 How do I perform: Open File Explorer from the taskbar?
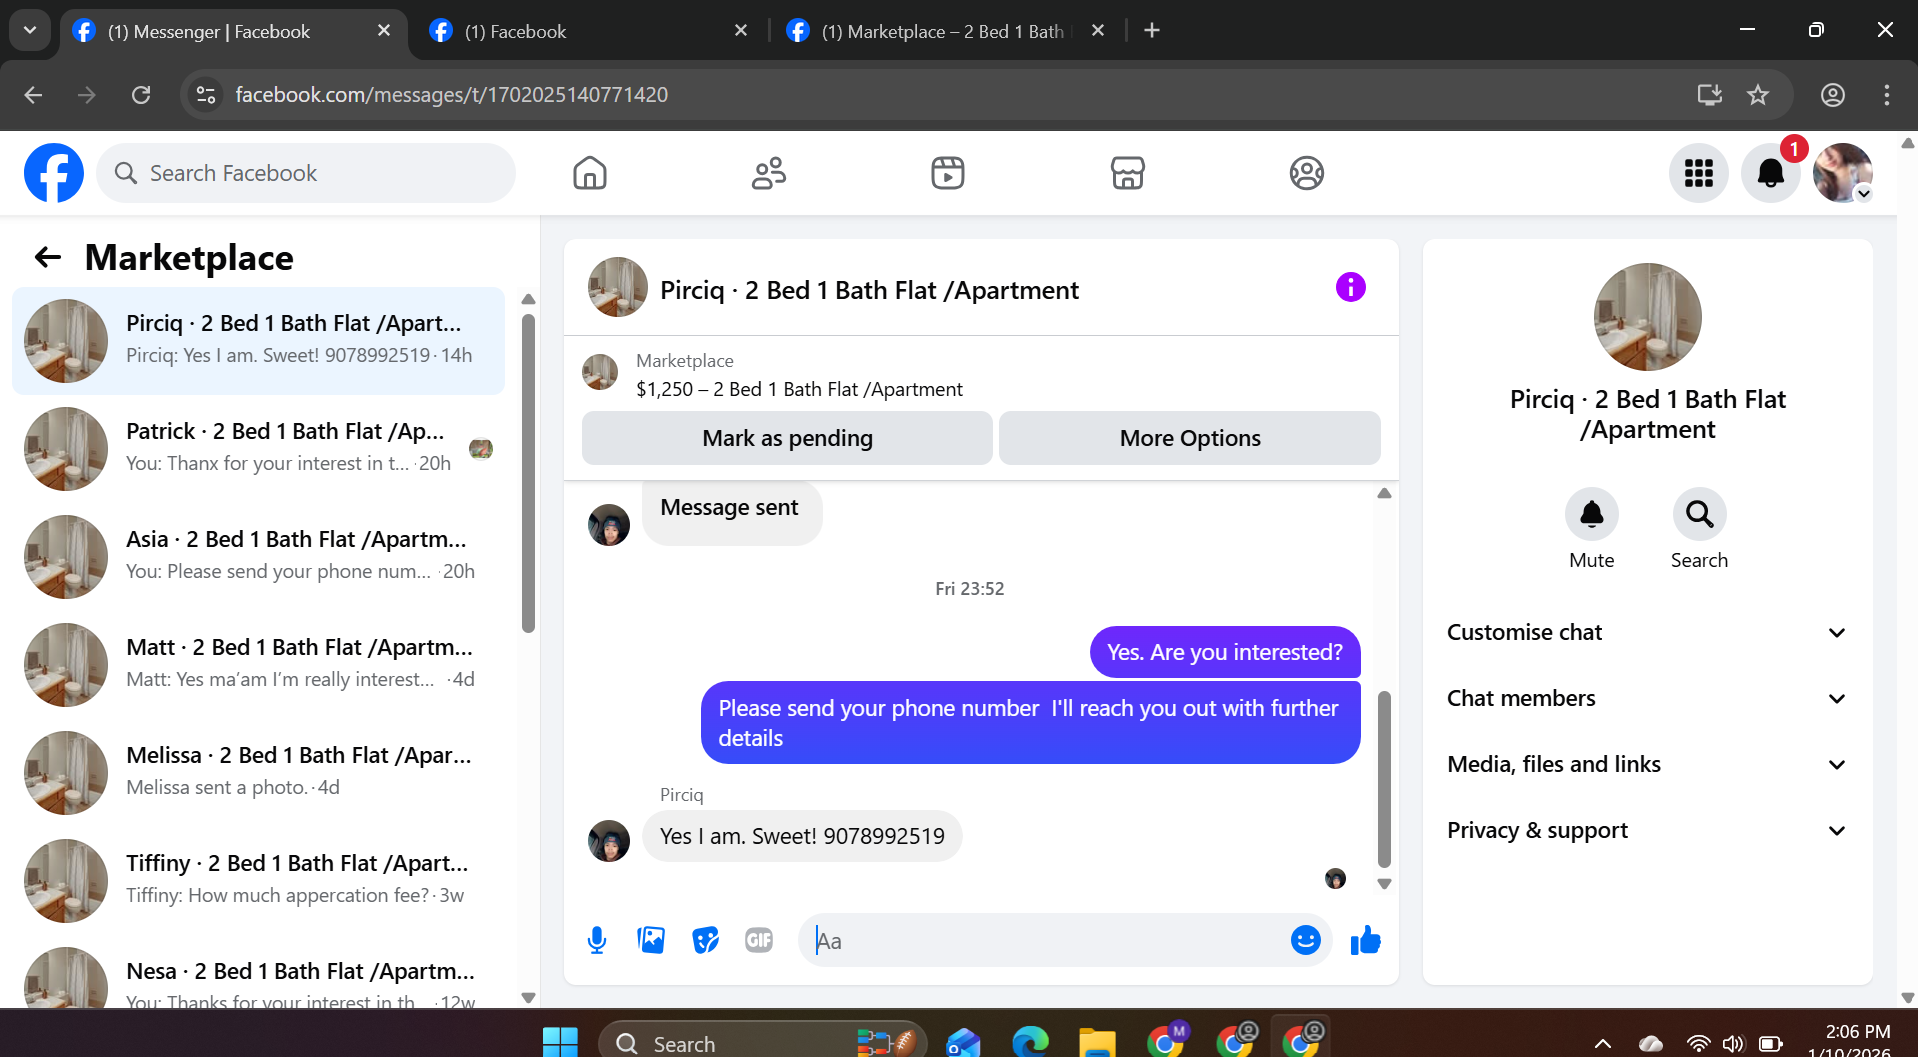(x=1097, y=1042)
